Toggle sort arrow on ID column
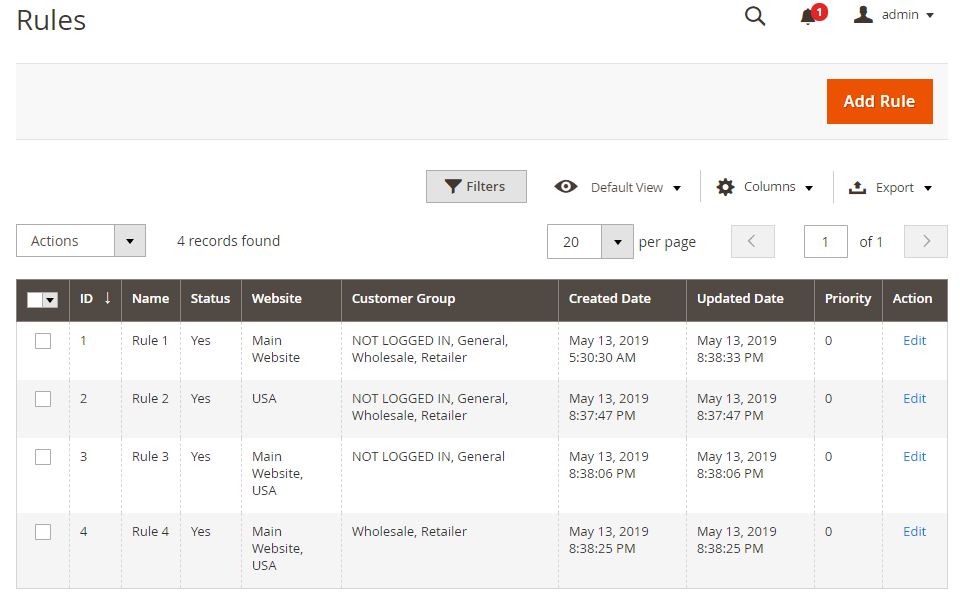The height and width of the screenshot is (607, 960). (107, 298)
